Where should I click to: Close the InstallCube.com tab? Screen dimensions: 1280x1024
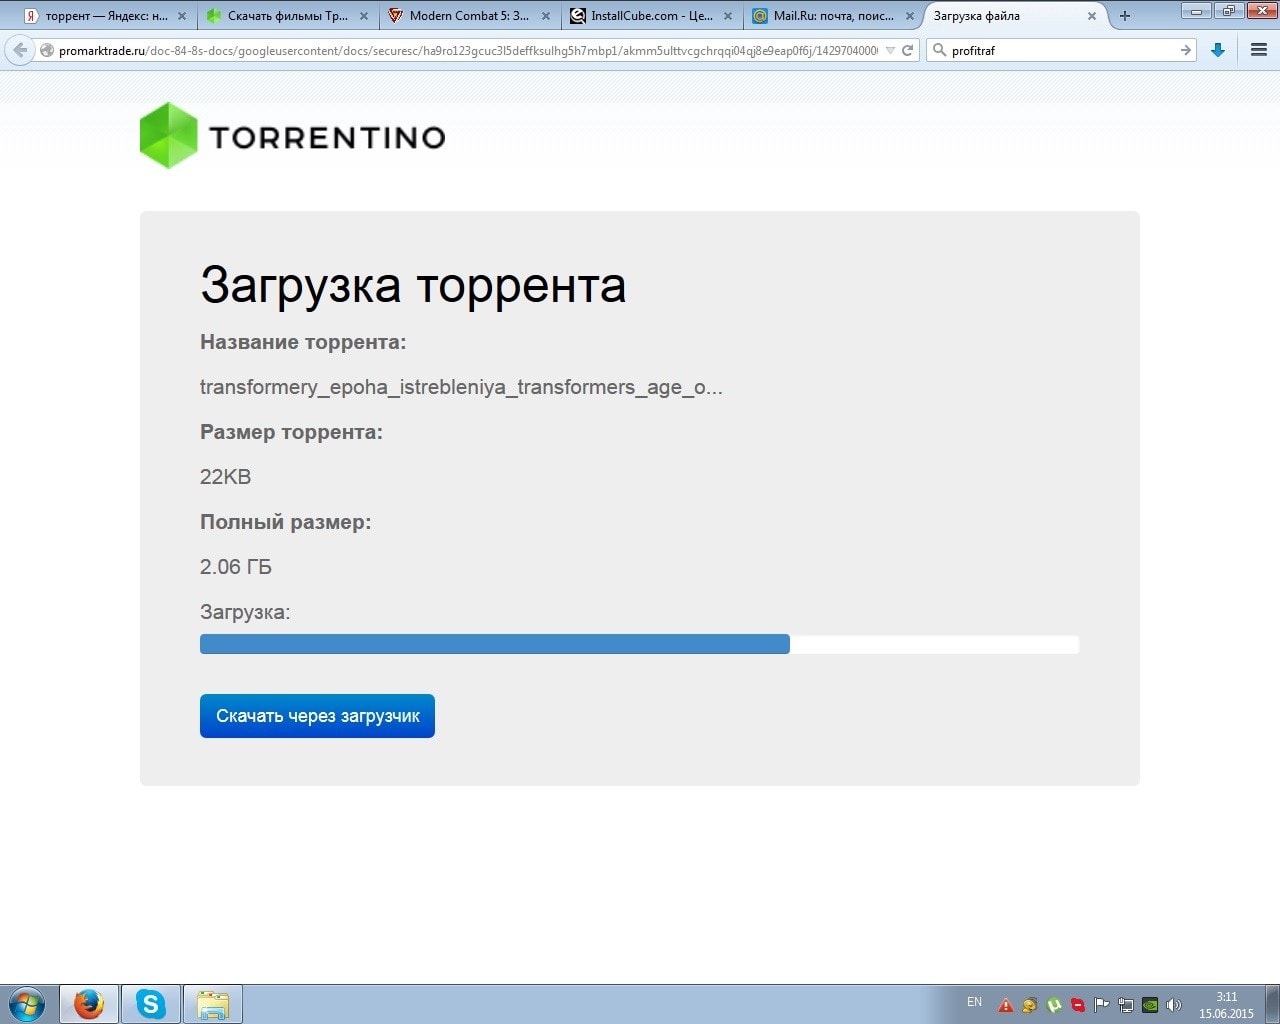coord(727,16)
